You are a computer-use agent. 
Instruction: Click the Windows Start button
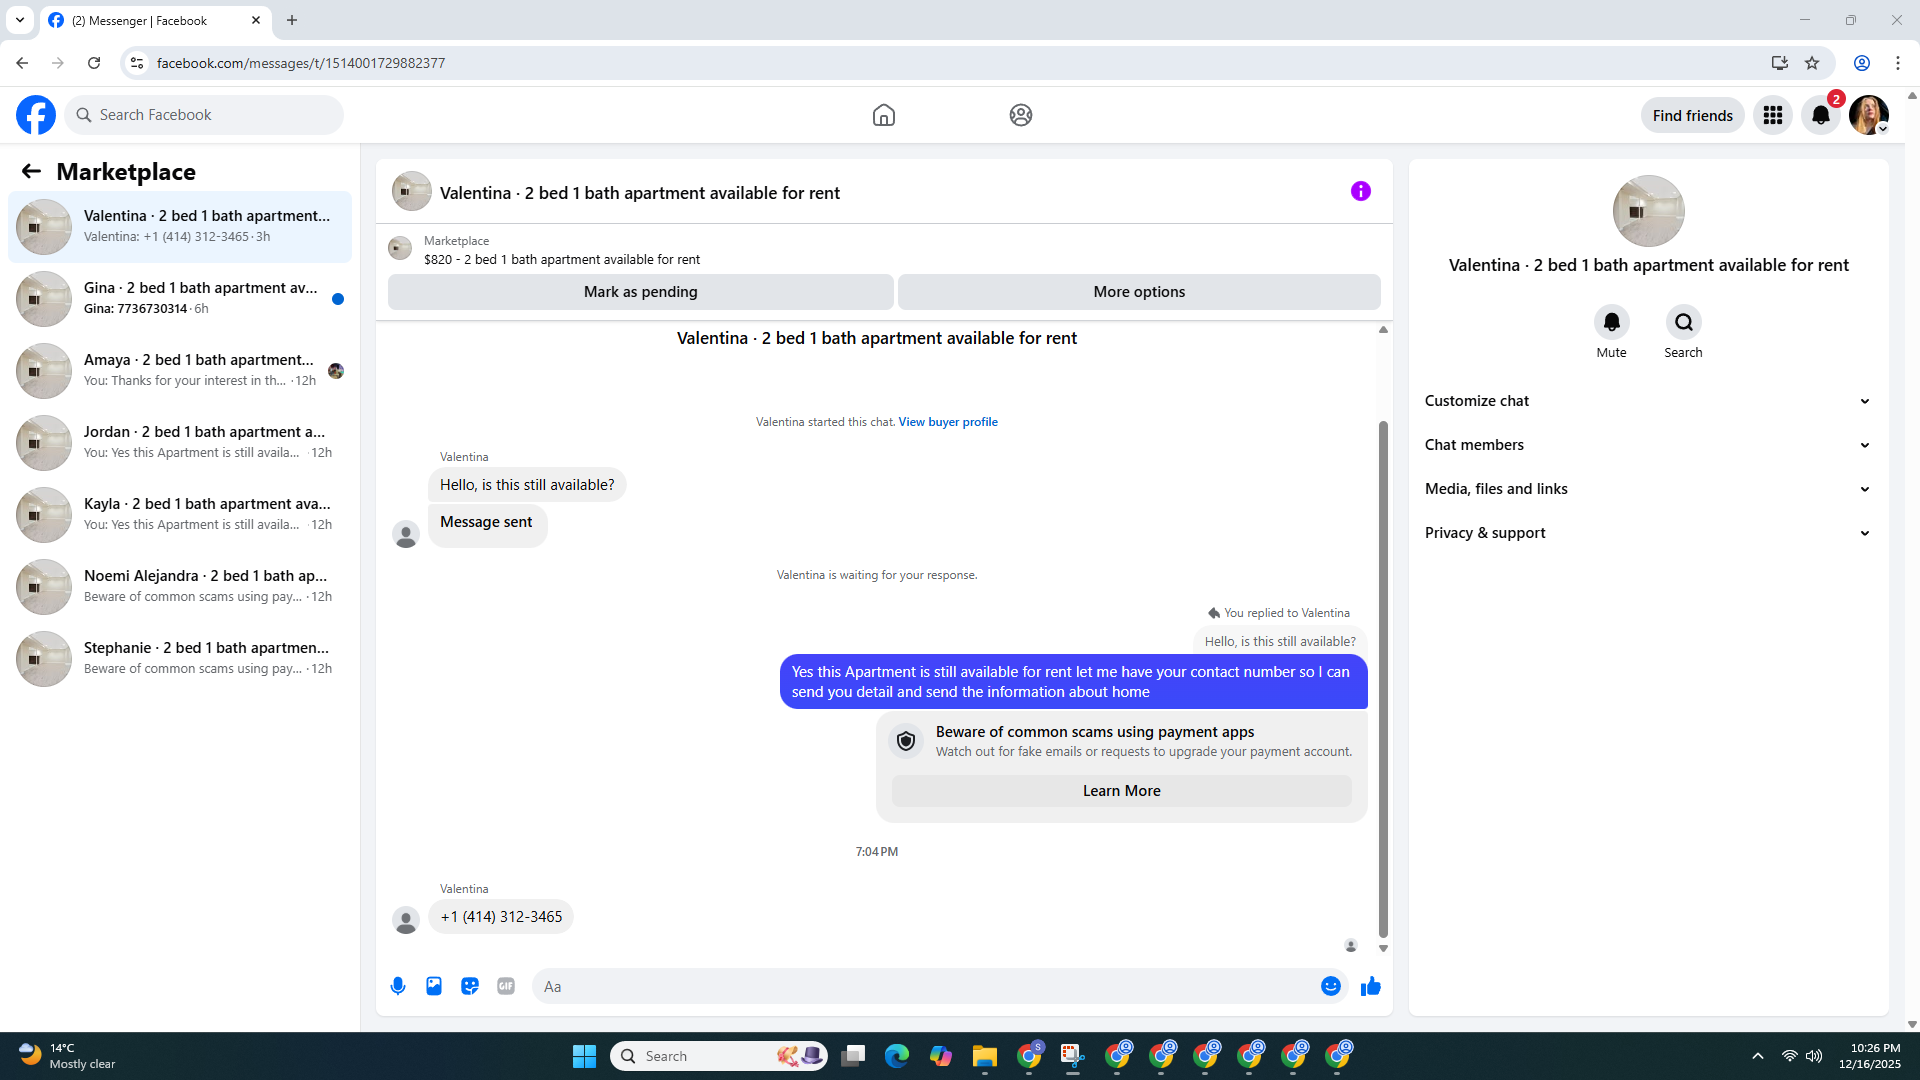(584, 1056)
